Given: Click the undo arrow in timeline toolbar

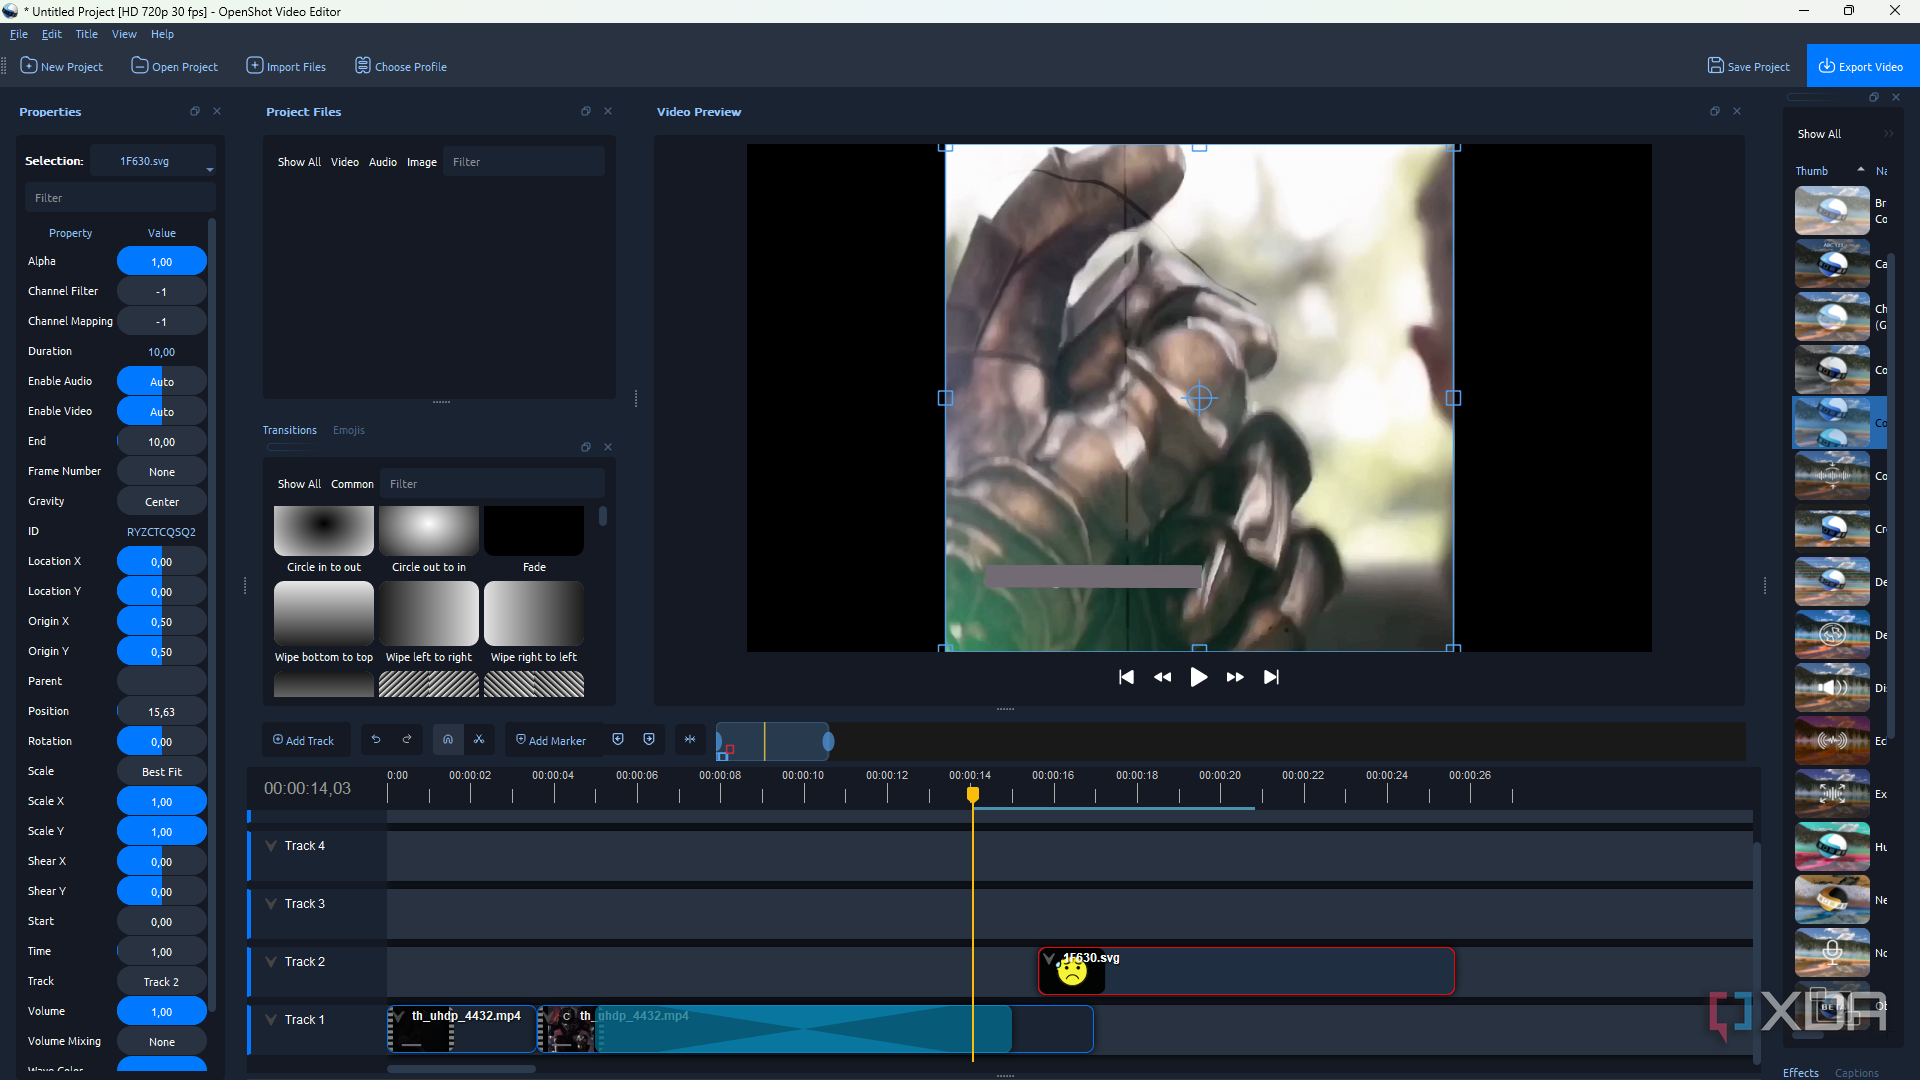Looking at the screenshot, I should click(376, 740).
